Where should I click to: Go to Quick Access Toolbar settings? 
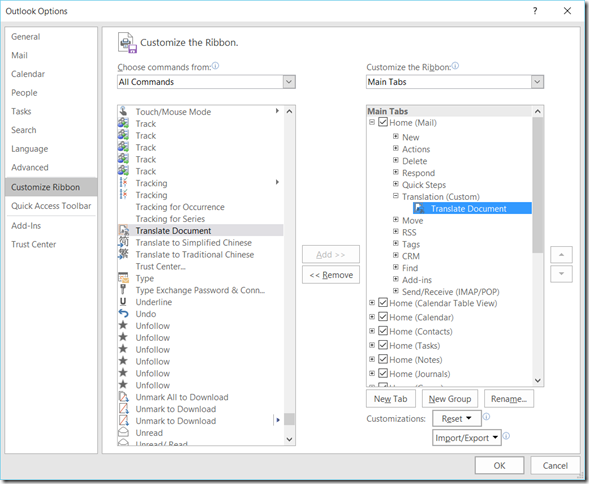51,206
